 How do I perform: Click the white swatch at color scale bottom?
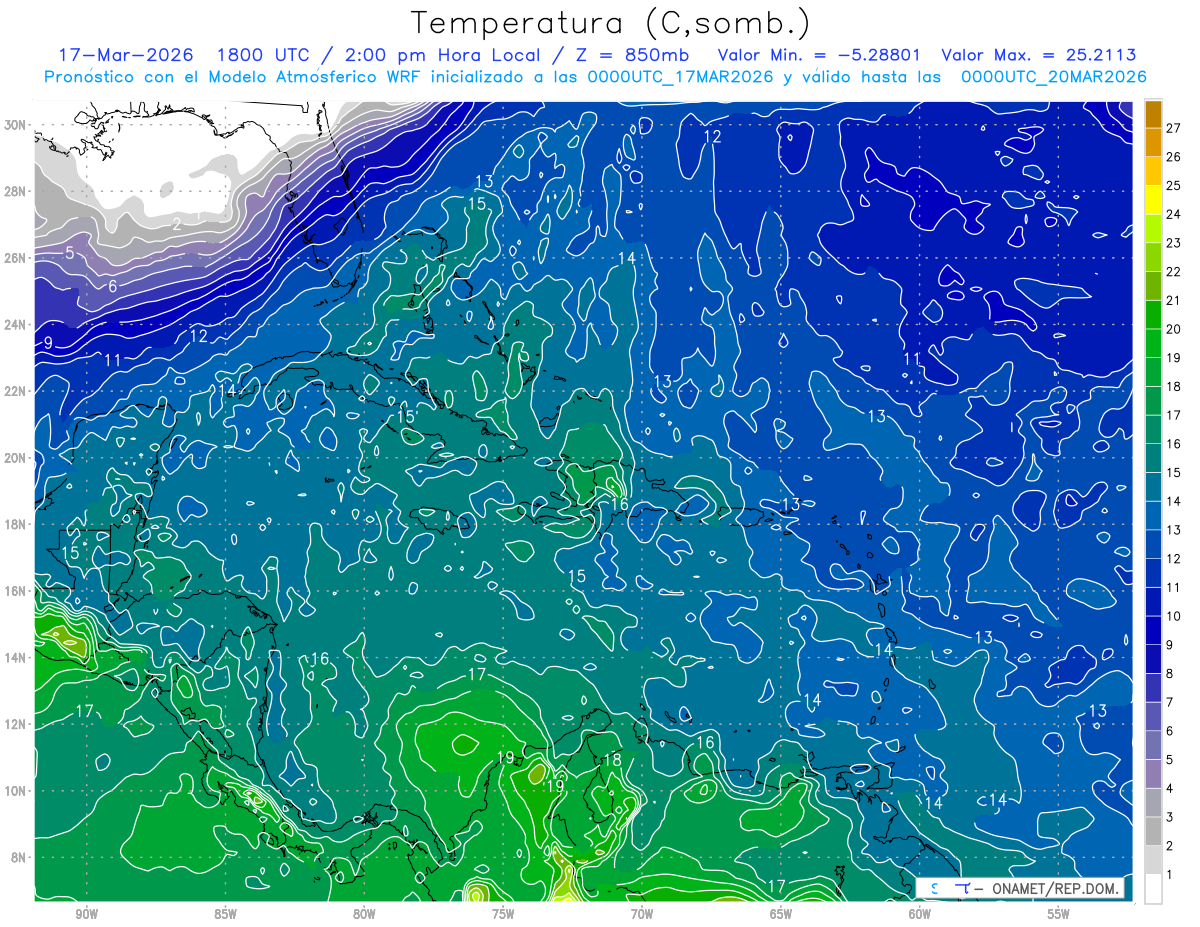click(1154, 889)
